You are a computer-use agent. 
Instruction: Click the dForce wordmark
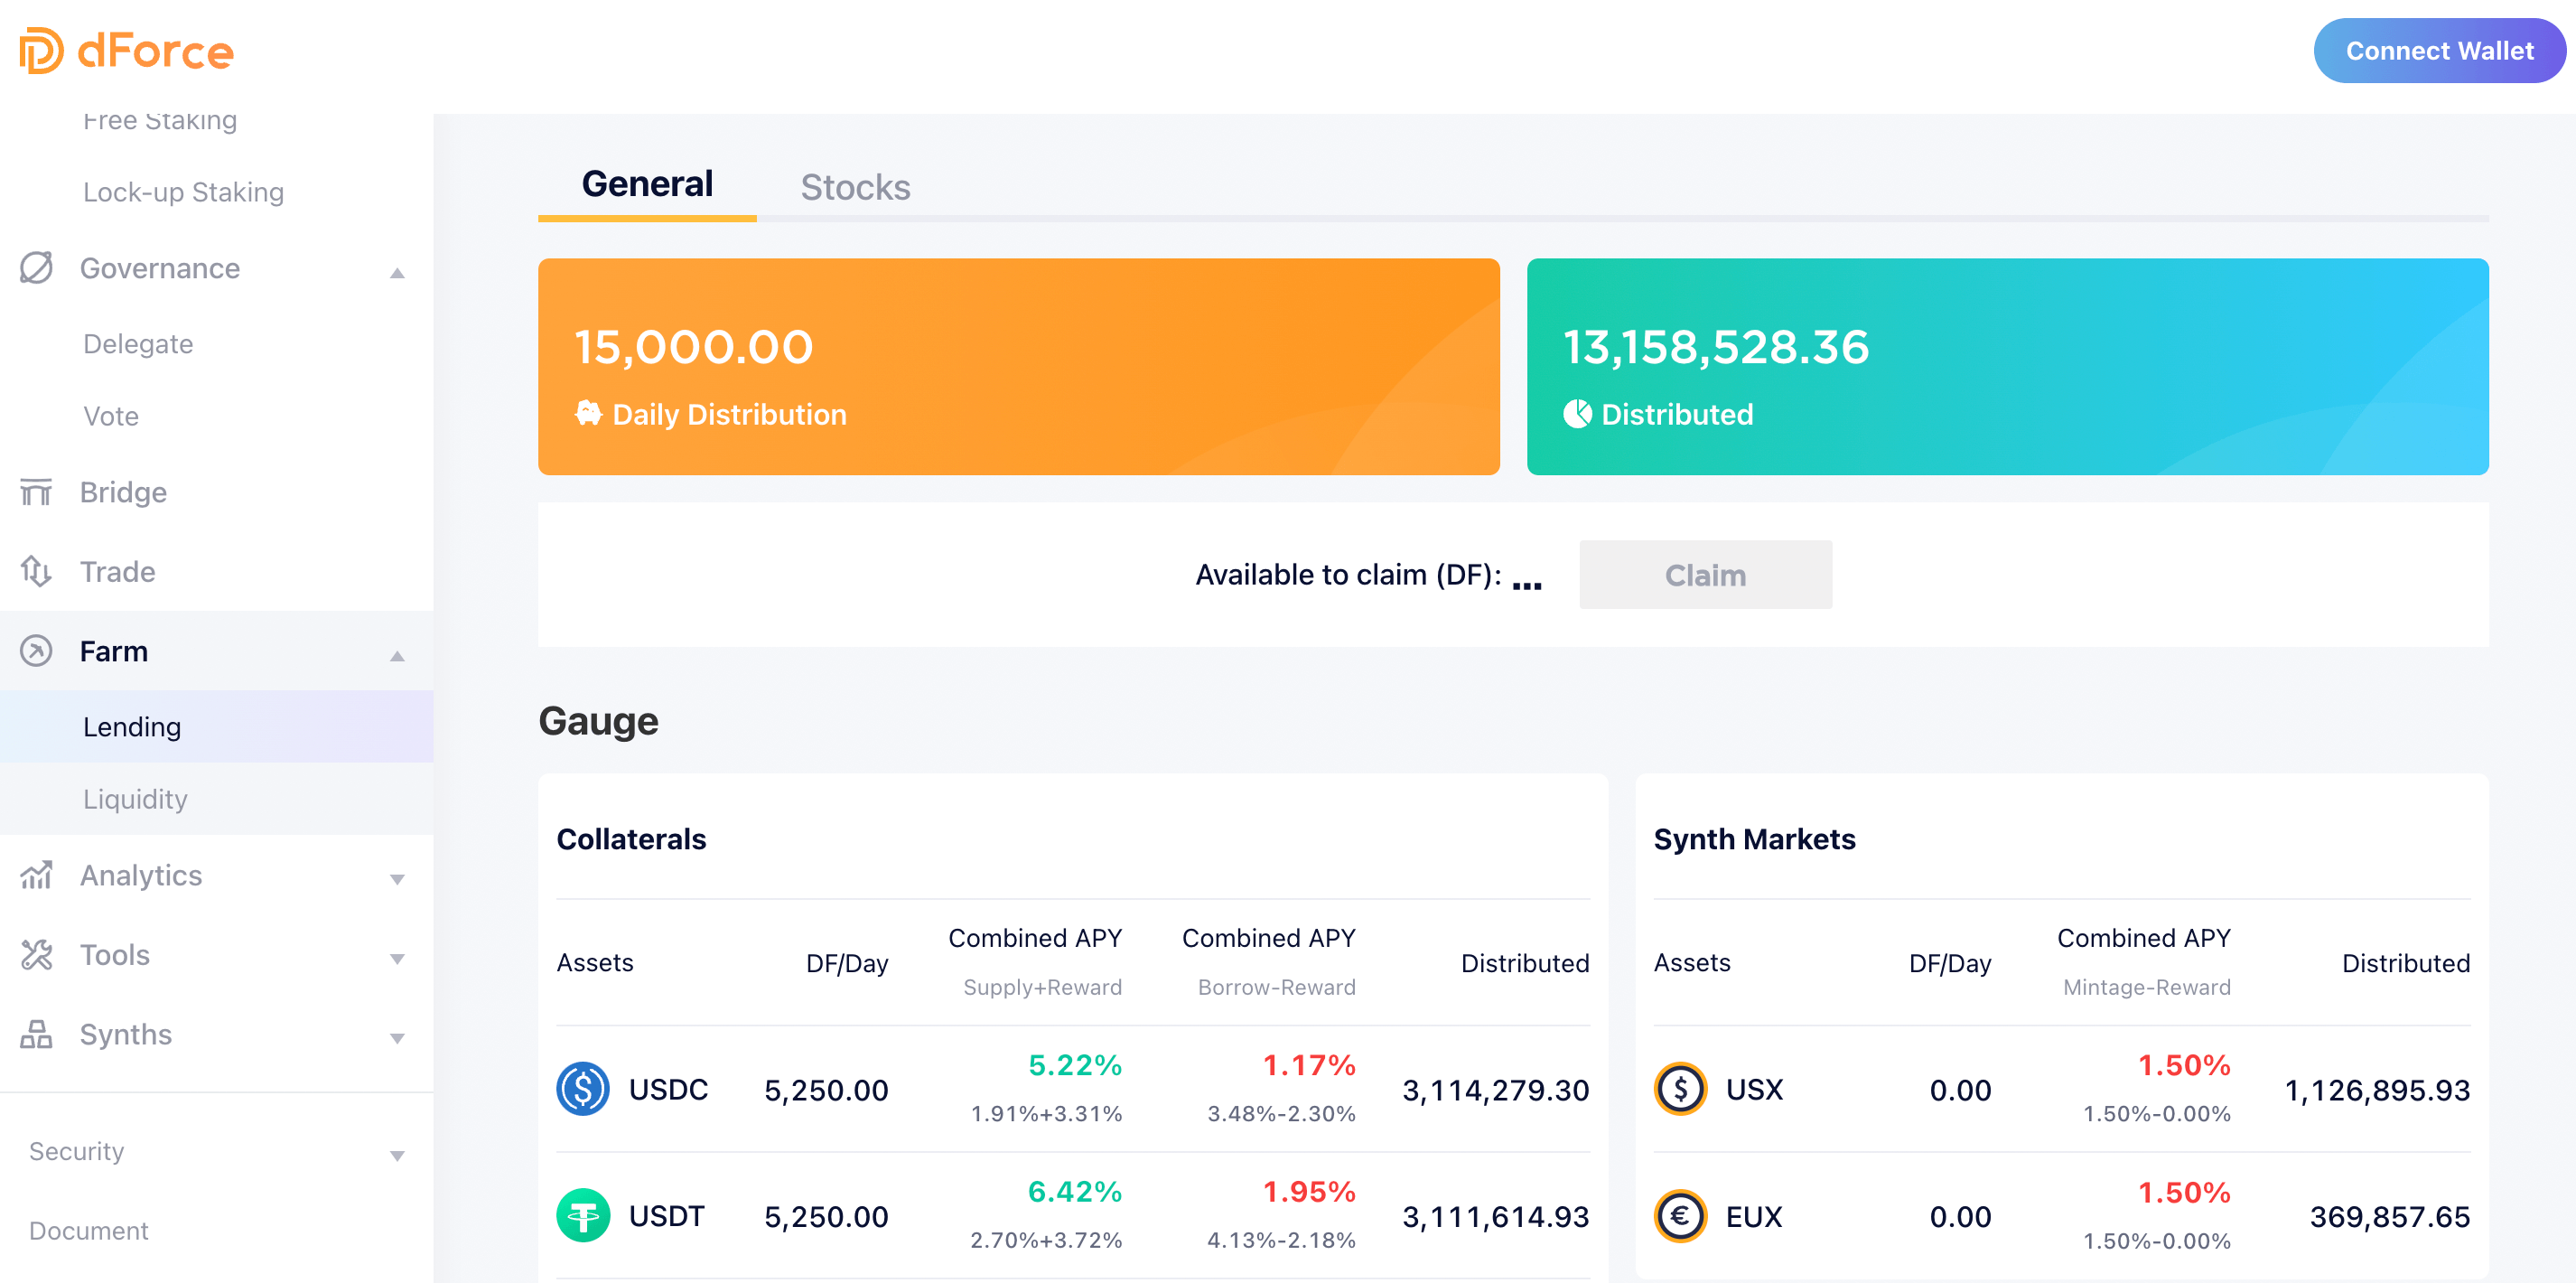pos(155,52)
